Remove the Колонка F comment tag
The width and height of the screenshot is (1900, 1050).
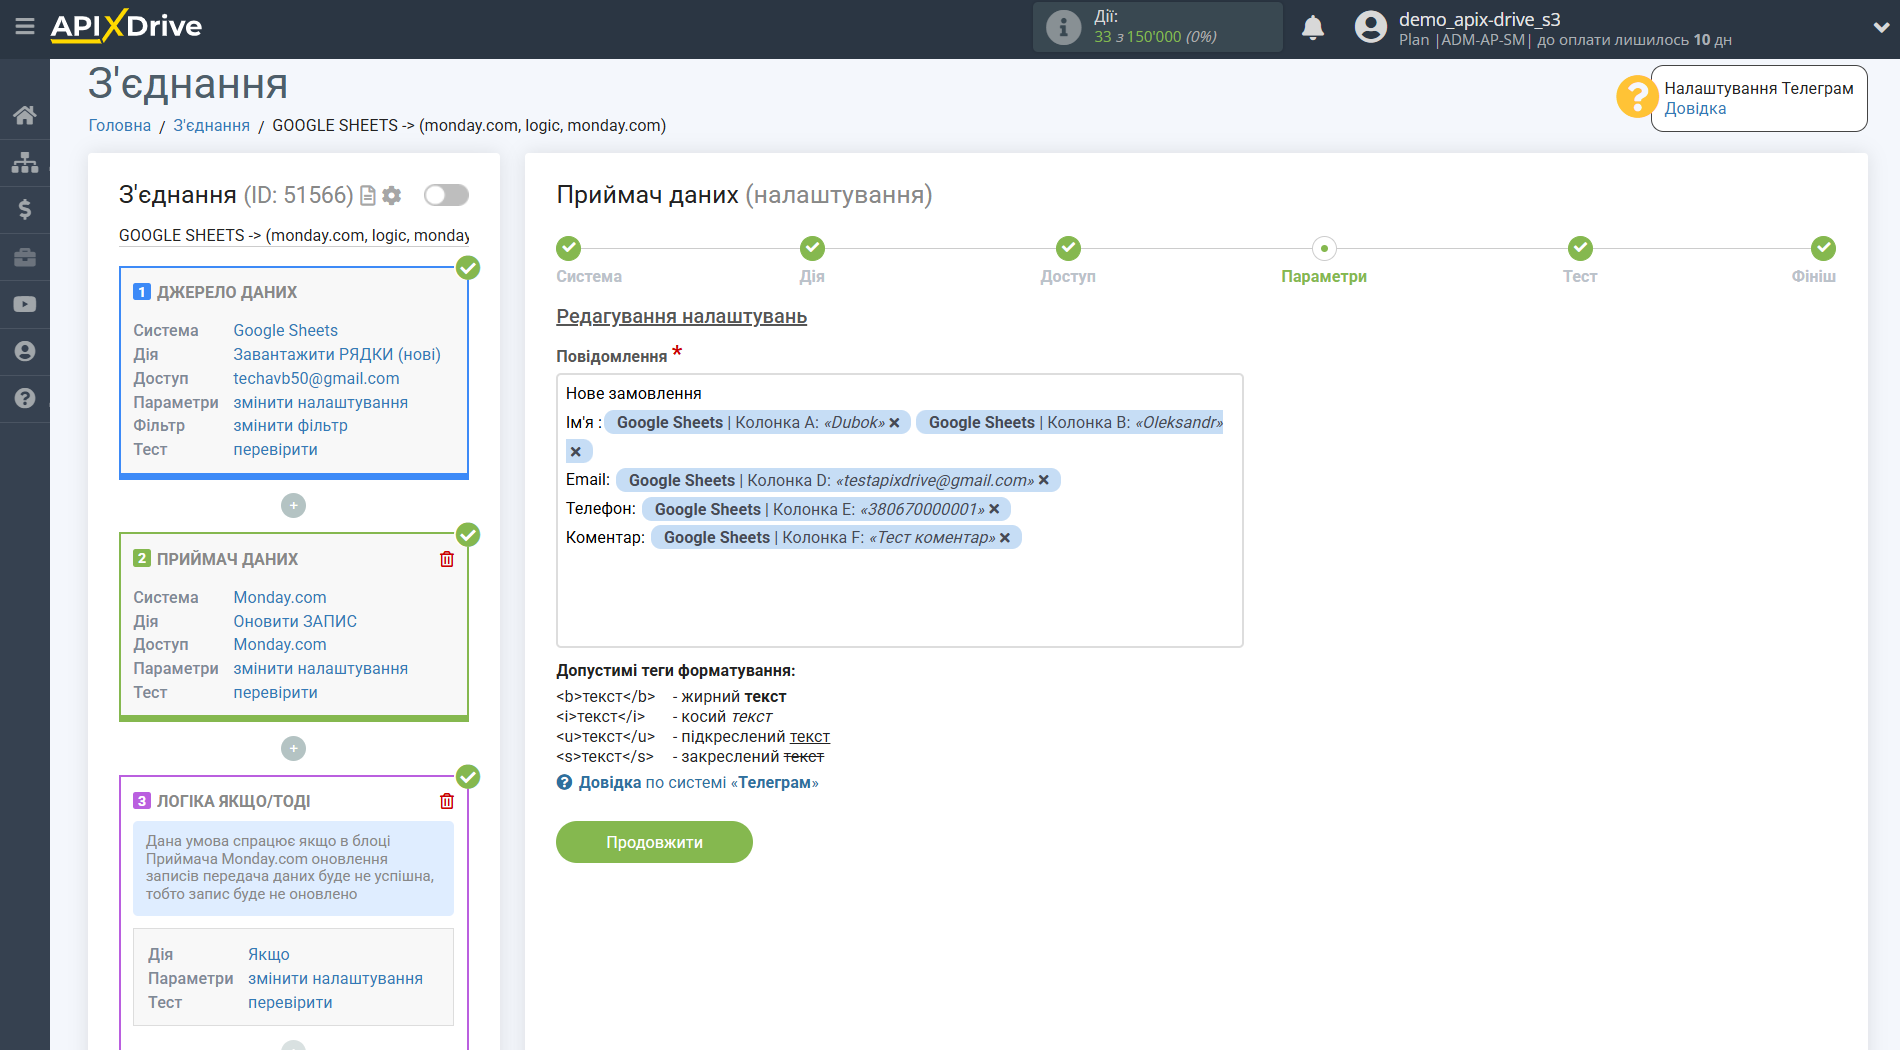point(1004,538)
